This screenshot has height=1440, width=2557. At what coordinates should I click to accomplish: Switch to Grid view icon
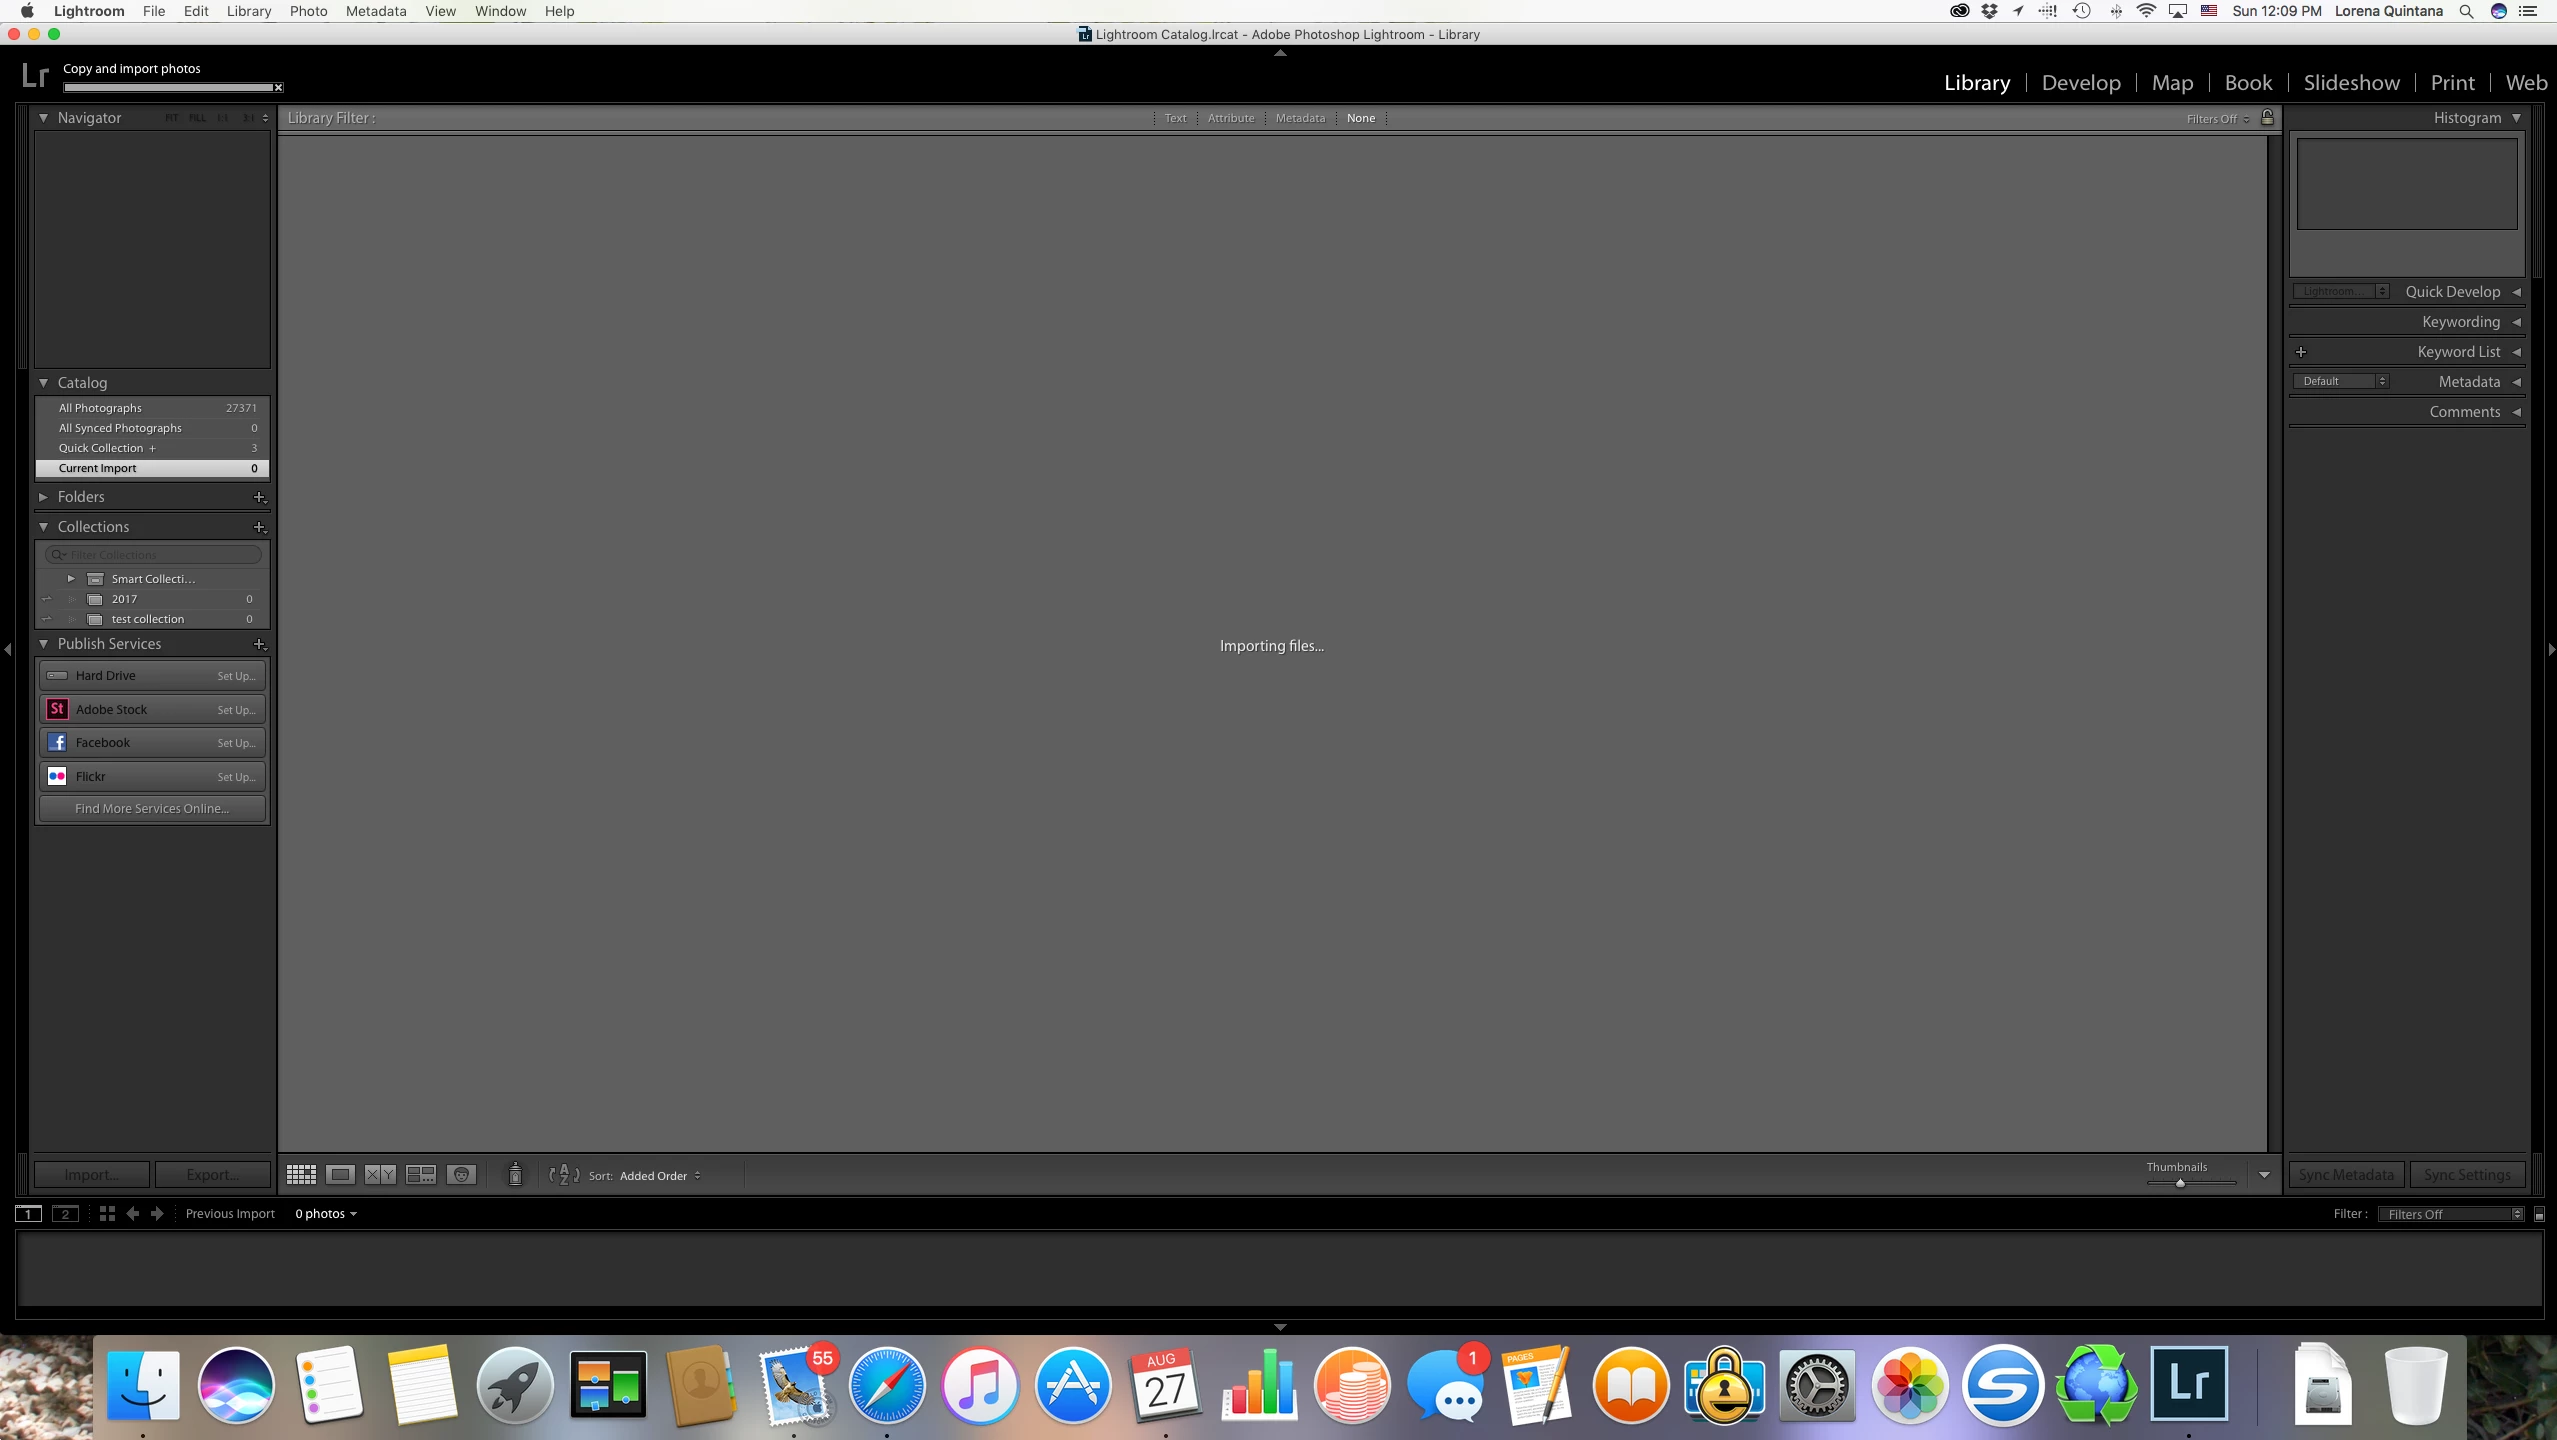tap(301, 1175)
